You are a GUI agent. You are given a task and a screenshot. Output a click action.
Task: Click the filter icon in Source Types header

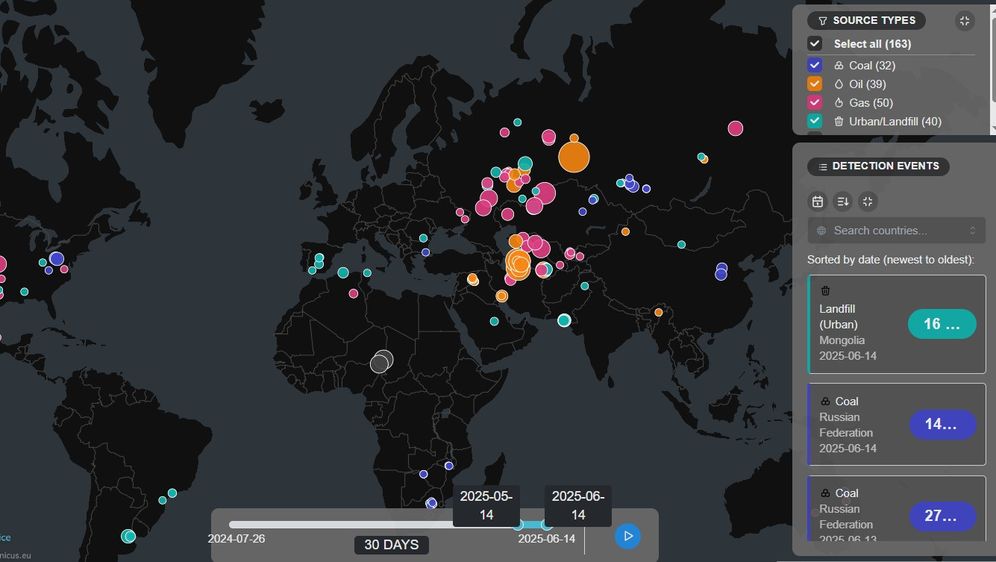(x=823, y=21)
